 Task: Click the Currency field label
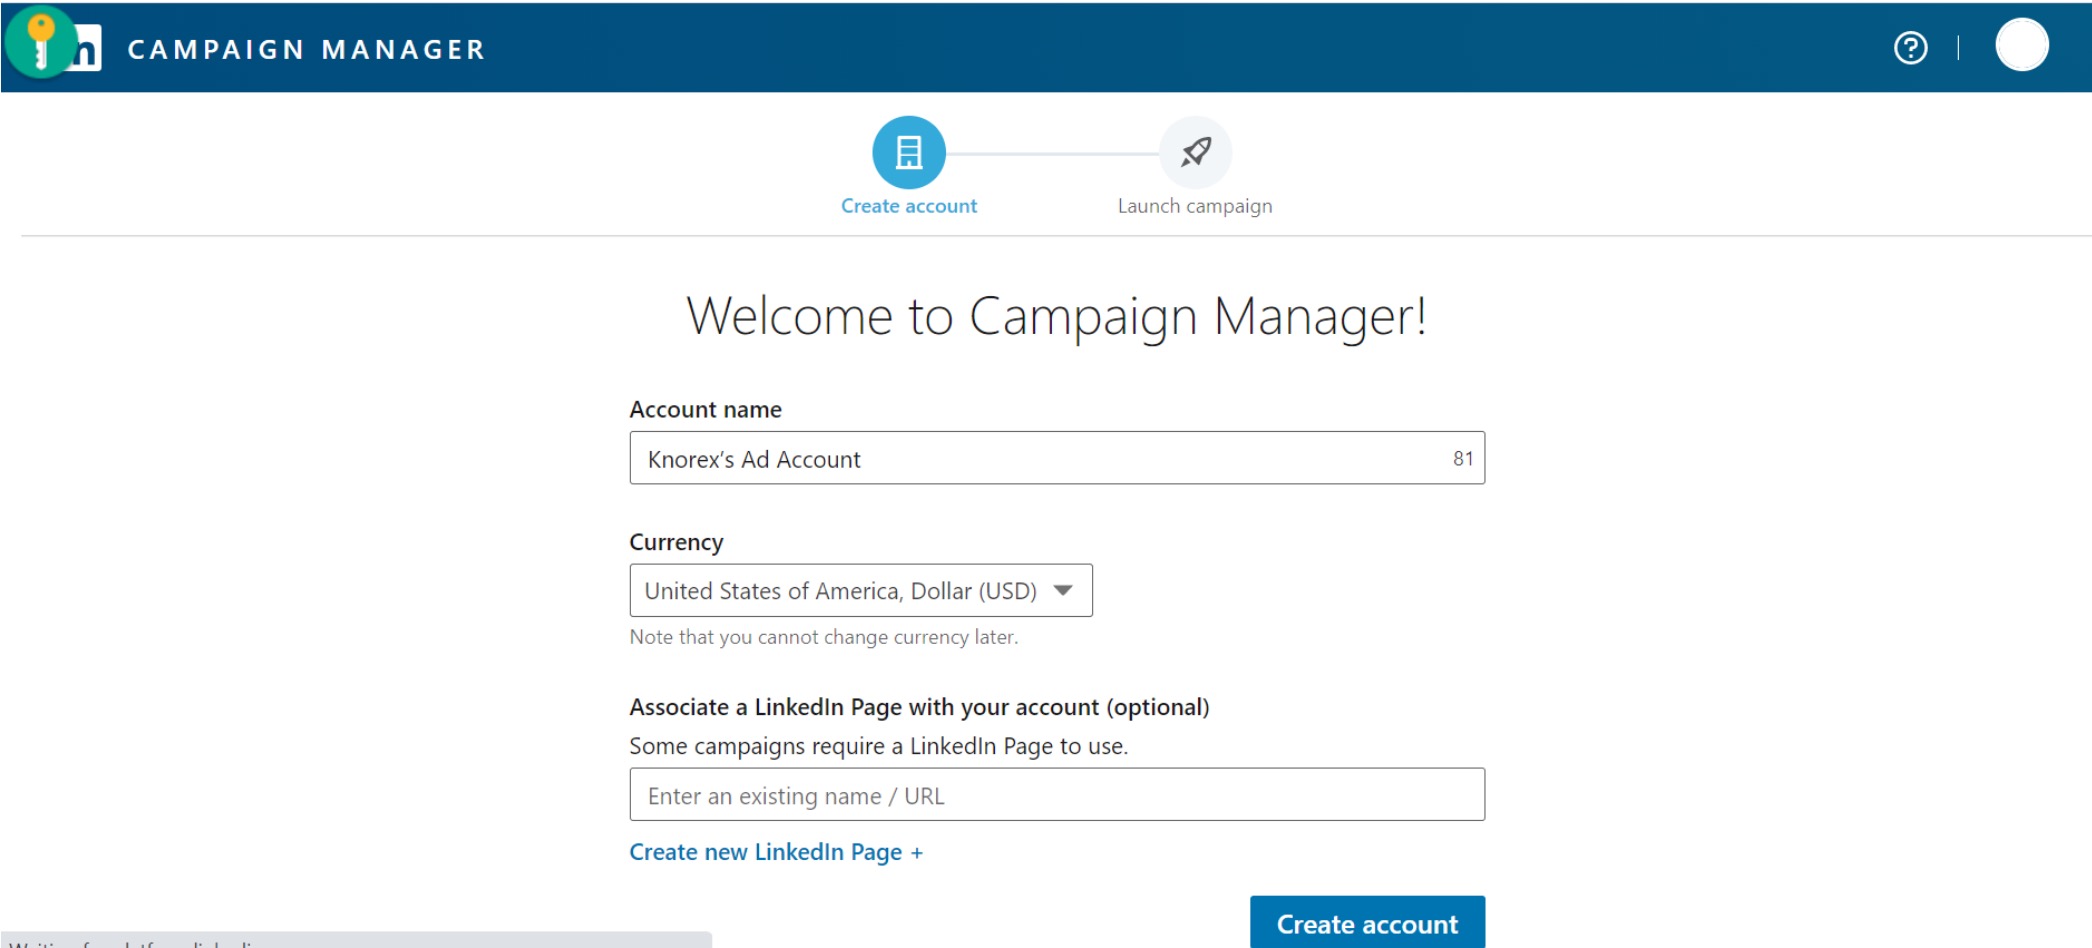tap(676, 542)
